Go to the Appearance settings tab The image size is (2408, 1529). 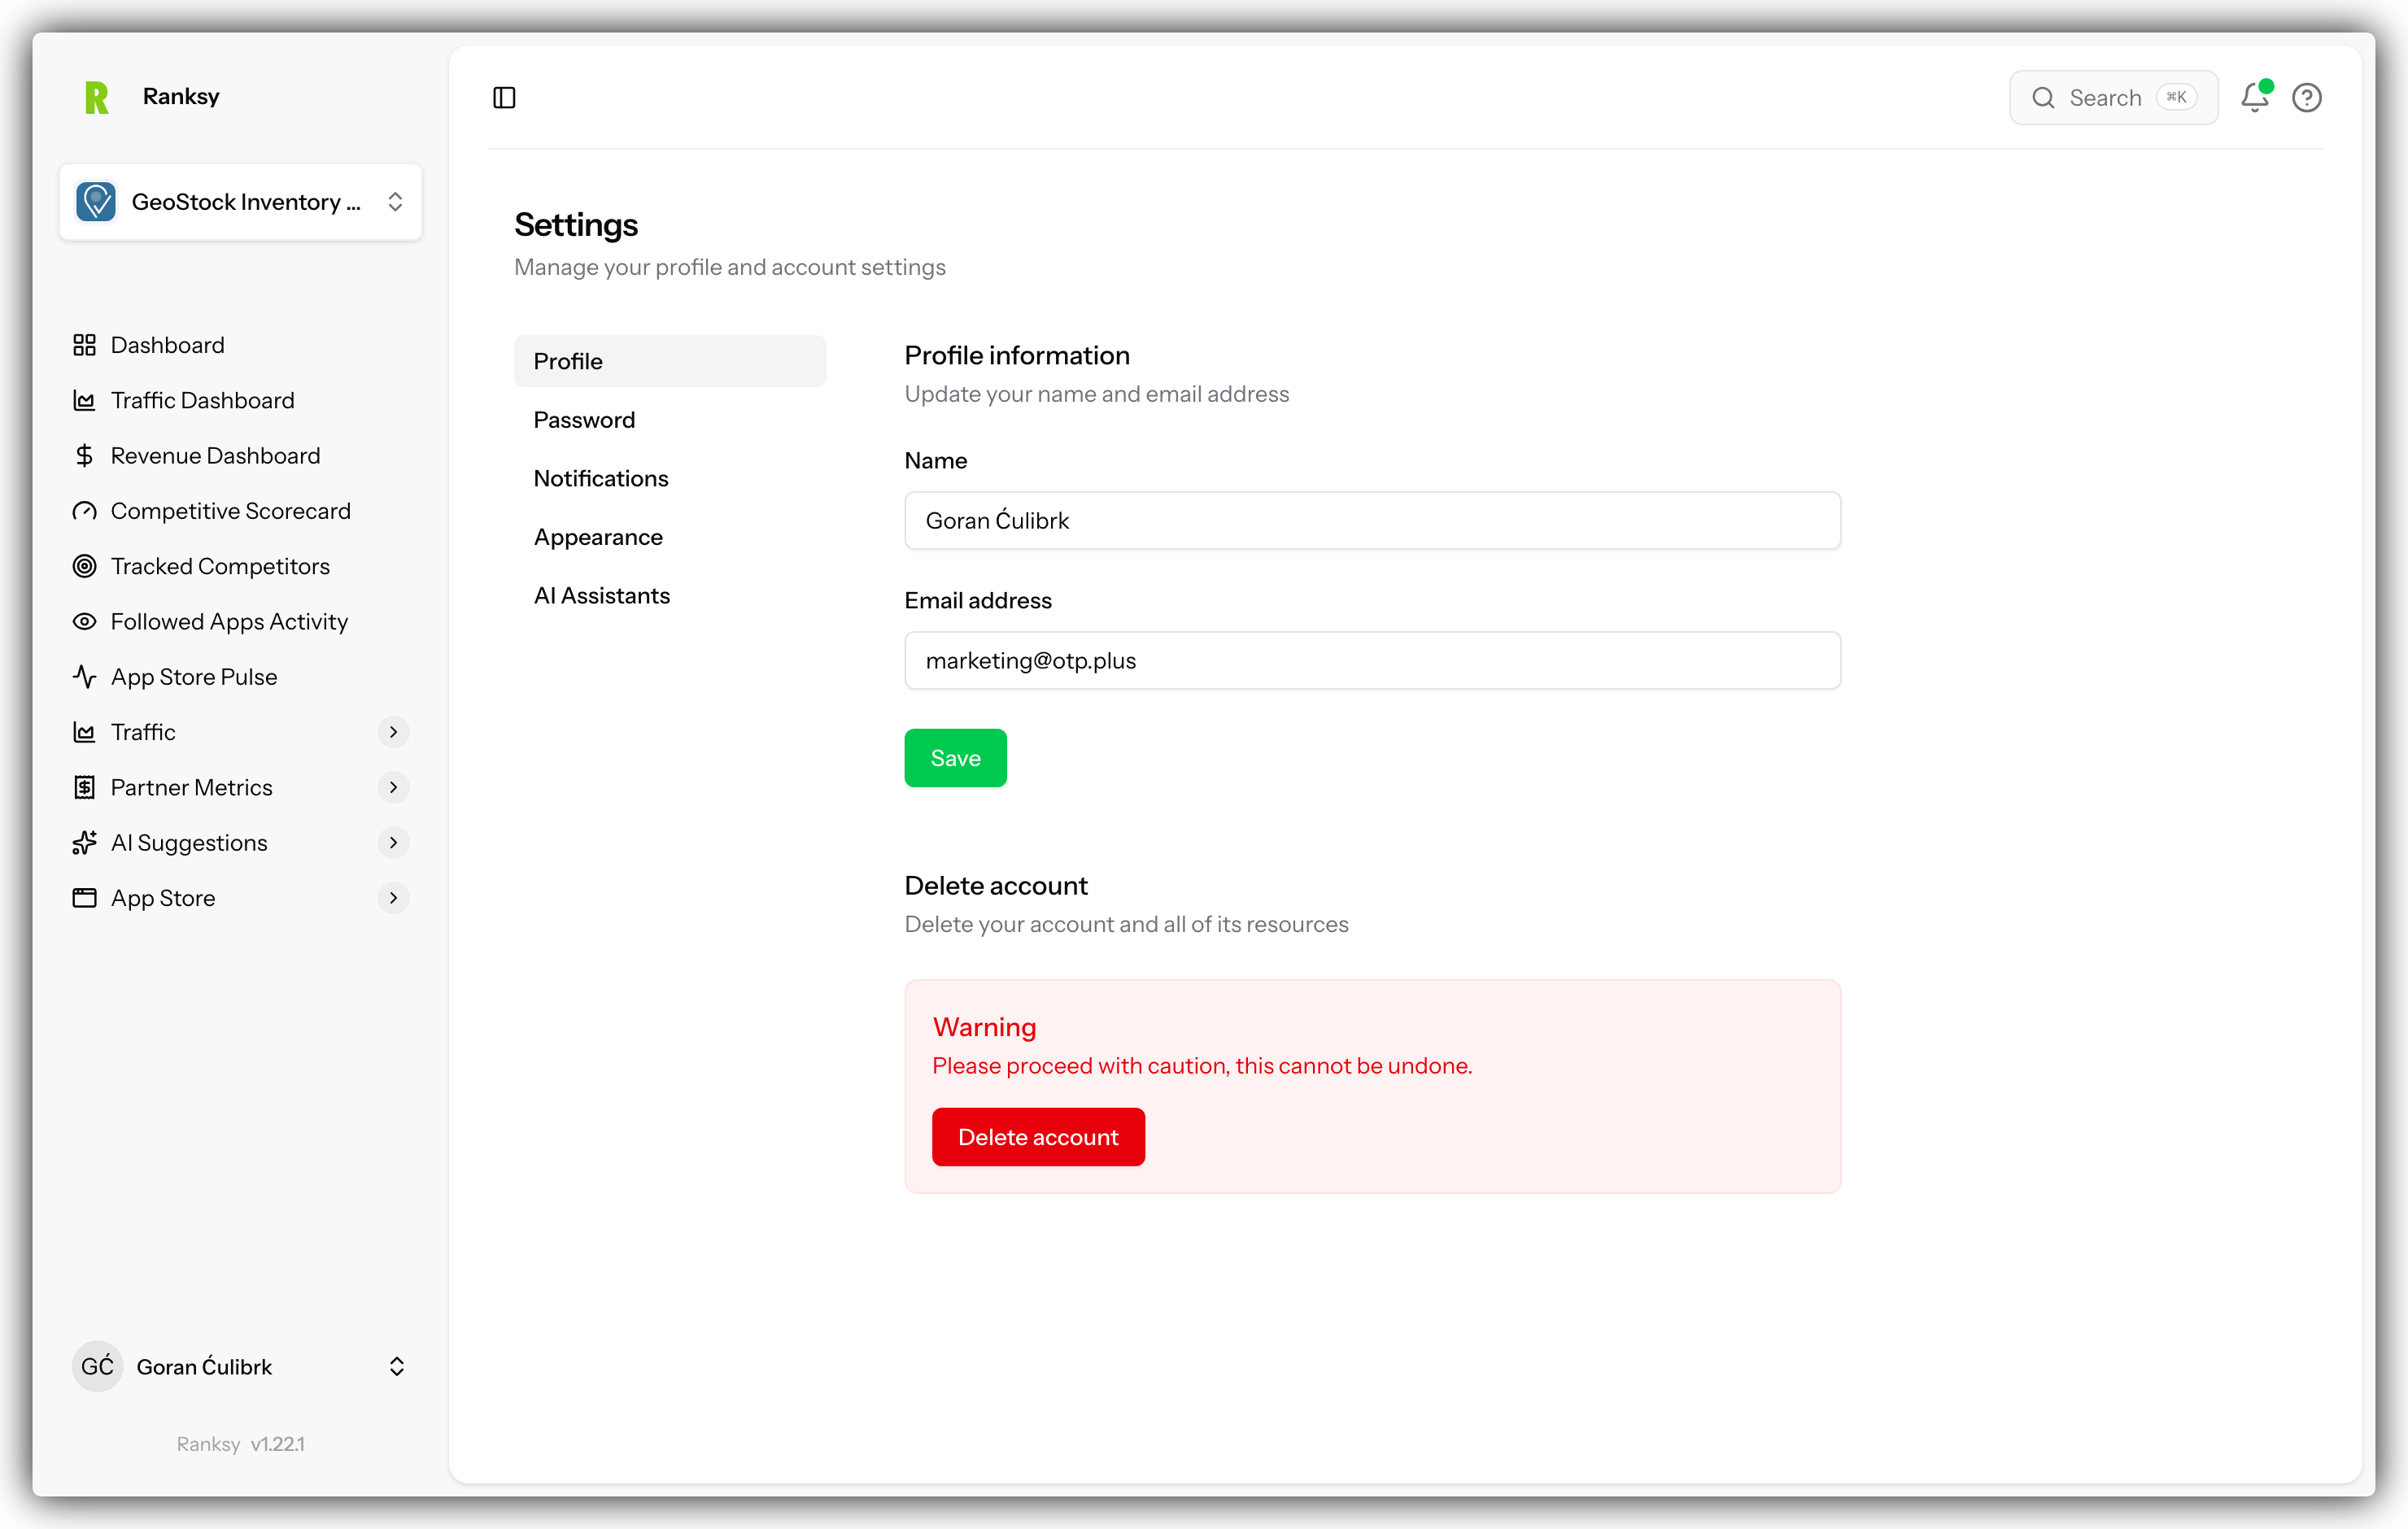pyautogui.click(x=670, y=537)
